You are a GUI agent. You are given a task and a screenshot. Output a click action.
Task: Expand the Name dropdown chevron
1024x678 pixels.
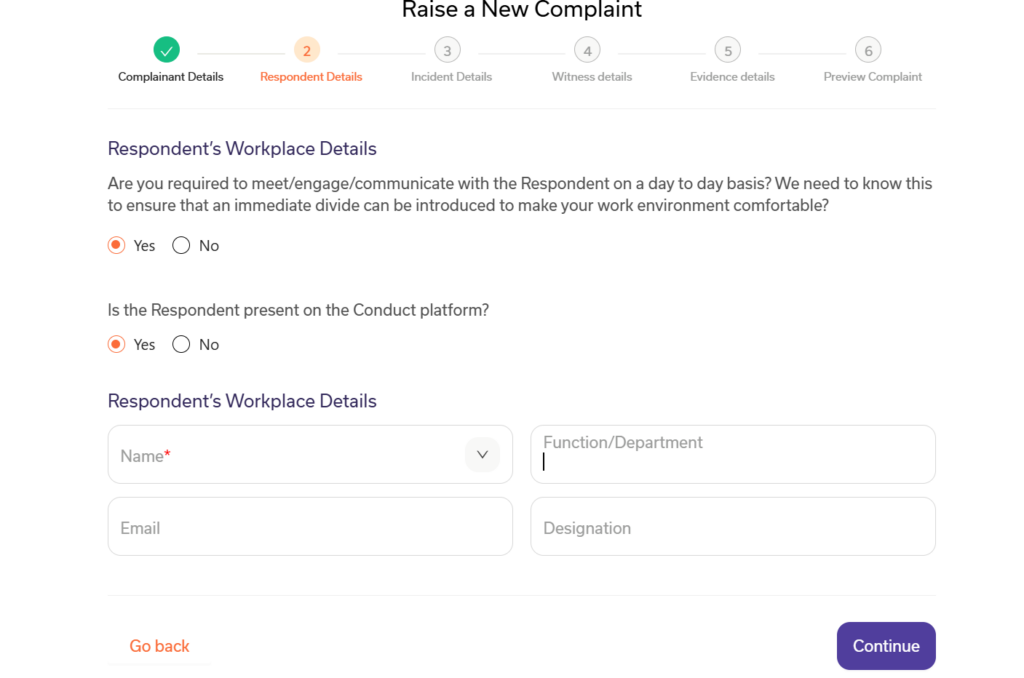click(x=482, y=455)
